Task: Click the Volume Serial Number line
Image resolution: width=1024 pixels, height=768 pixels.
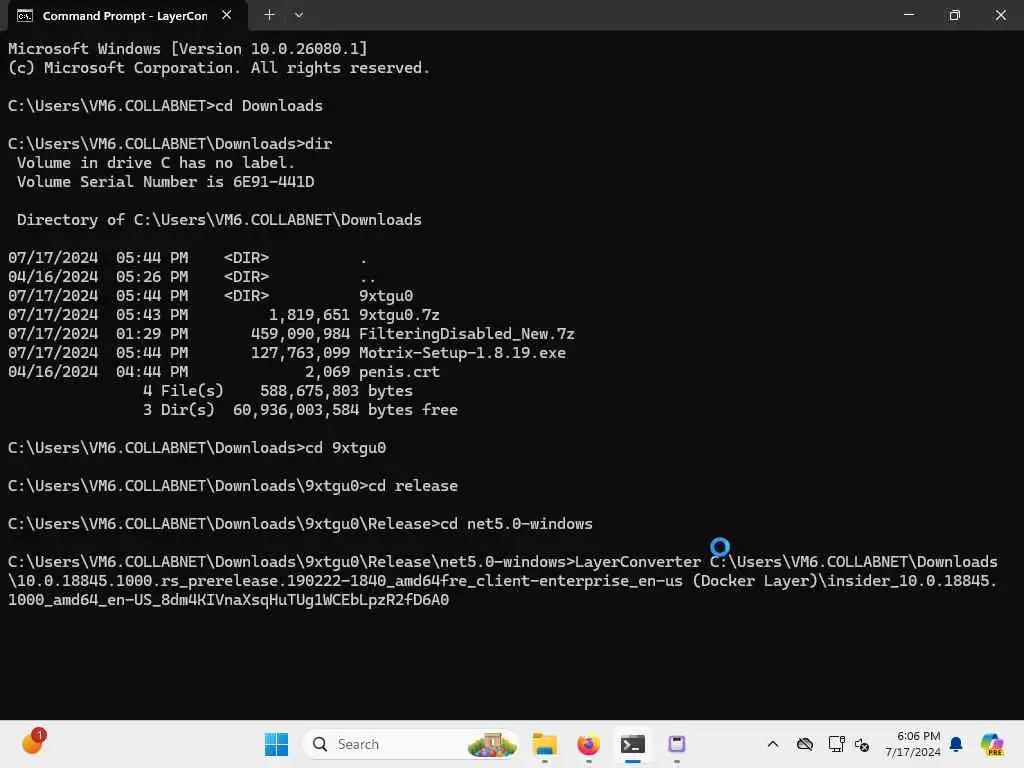Action: point(165,182)
